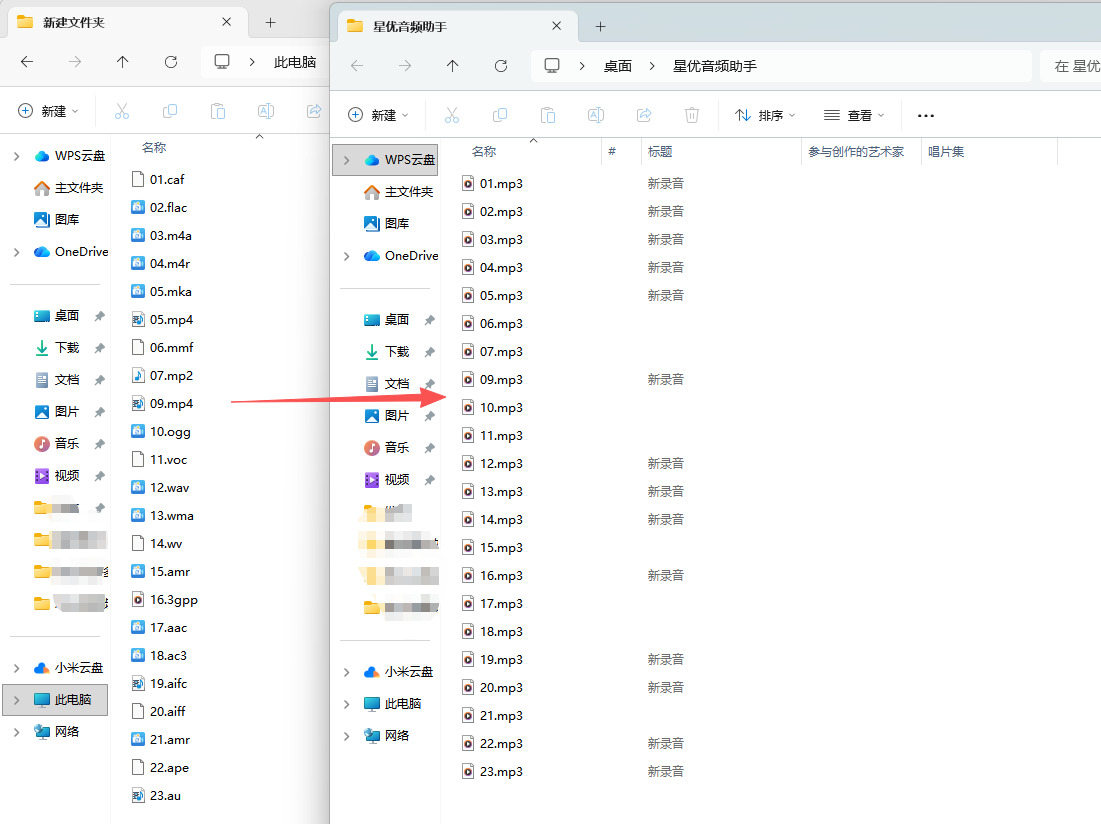
Task: Select file 13.wma
Action: pyautogui.click(x=162, y=516)
